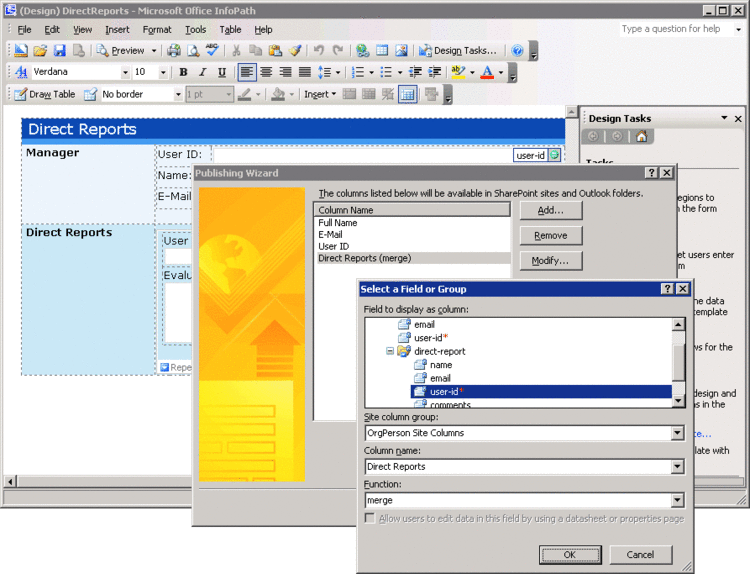Open the Function merge dropdown
The width and height of the screenshot is (750, 574).
[x=677, y=500]
